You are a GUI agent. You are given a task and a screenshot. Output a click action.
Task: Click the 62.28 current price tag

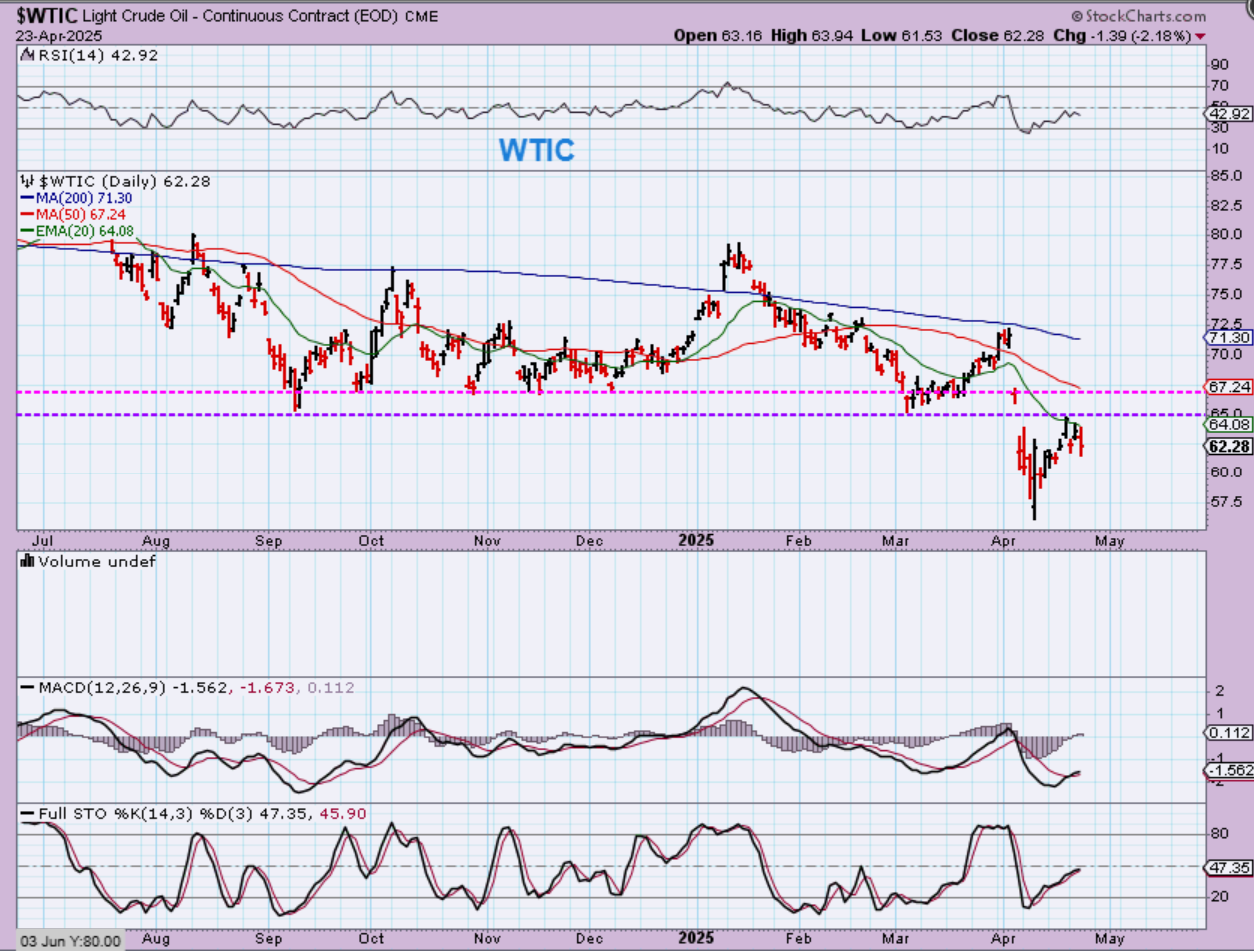point(1225,446)
